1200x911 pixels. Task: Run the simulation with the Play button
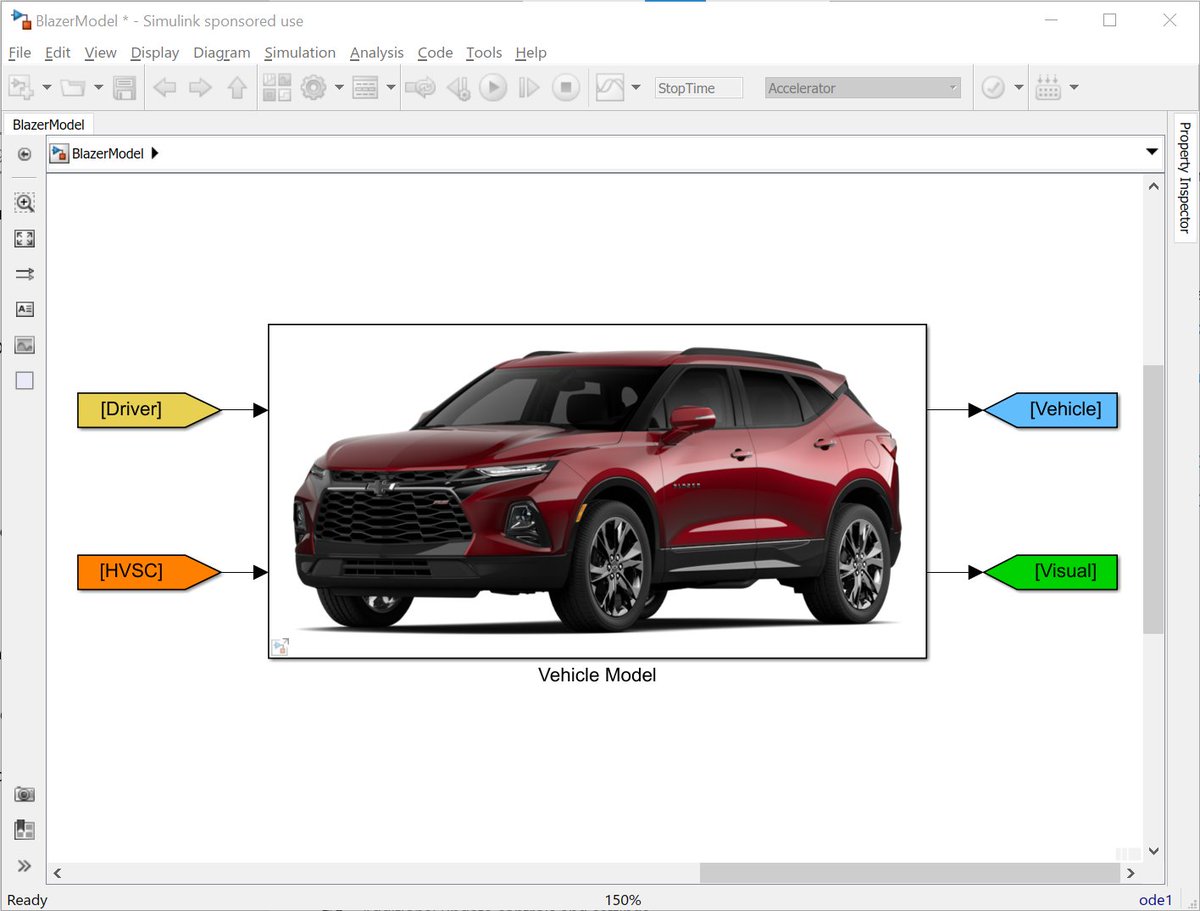493,88
